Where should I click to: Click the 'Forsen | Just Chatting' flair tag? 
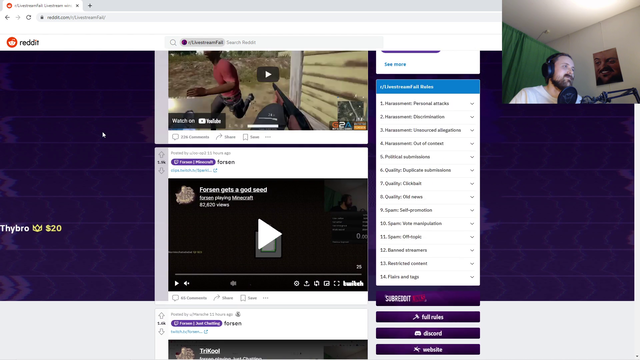click(196, 323)
